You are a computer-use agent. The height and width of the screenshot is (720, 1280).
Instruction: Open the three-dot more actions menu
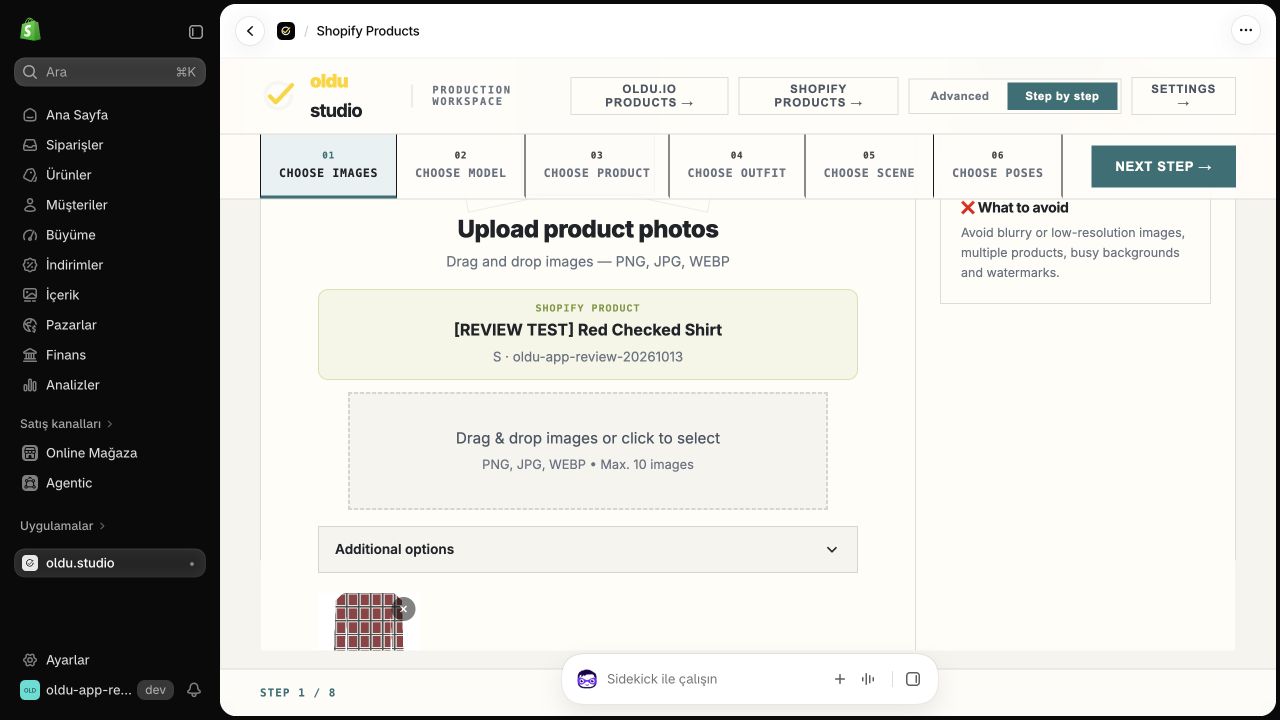pyautogui.click(x=1246, y=30)
